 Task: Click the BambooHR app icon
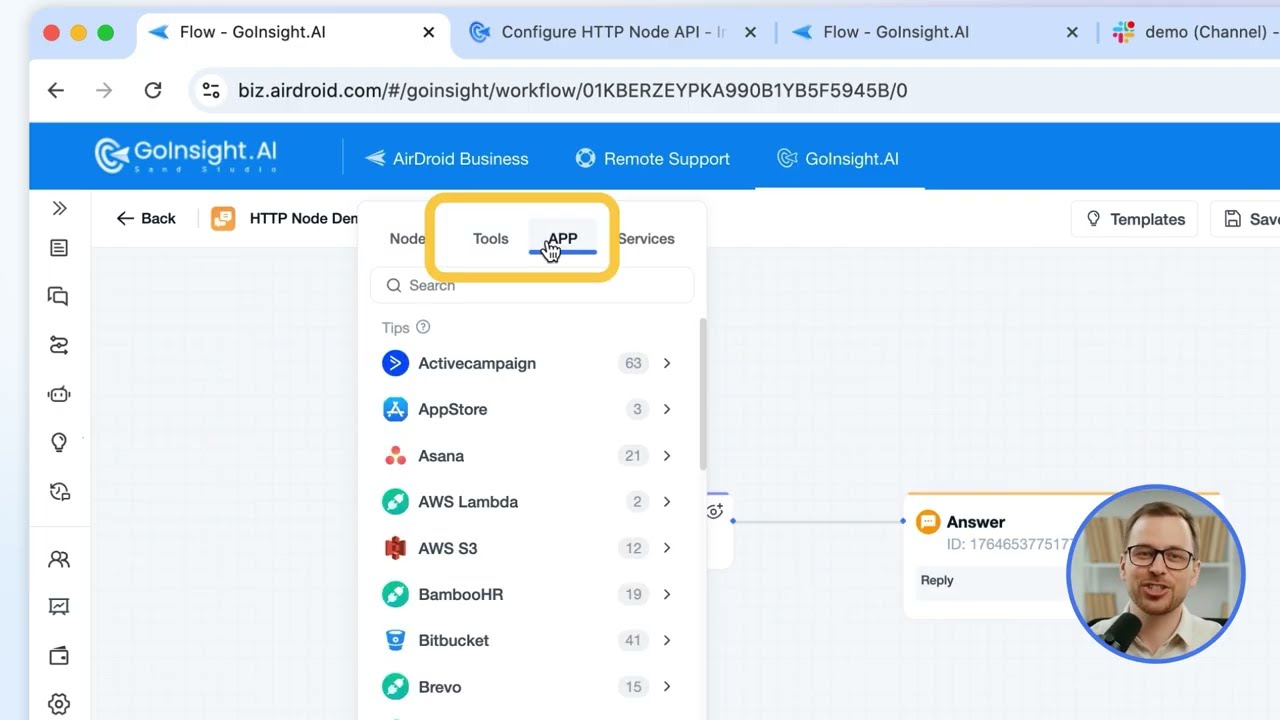395,594
